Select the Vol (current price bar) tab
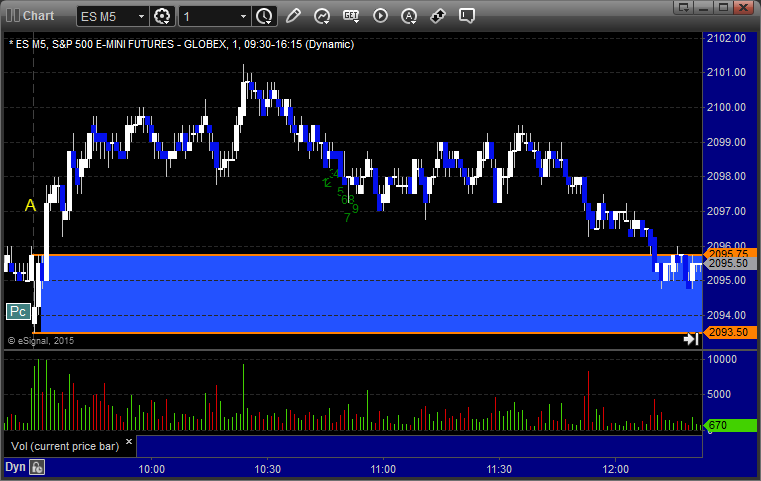 (64, 444)
